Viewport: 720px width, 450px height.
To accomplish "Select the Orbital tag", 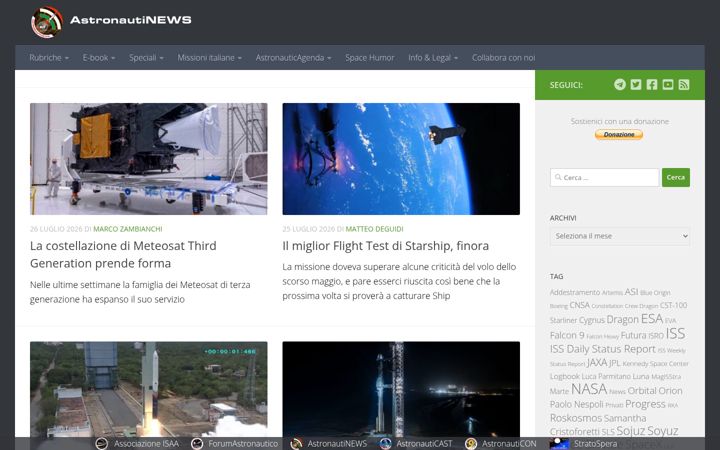I will tap(641, 391).
